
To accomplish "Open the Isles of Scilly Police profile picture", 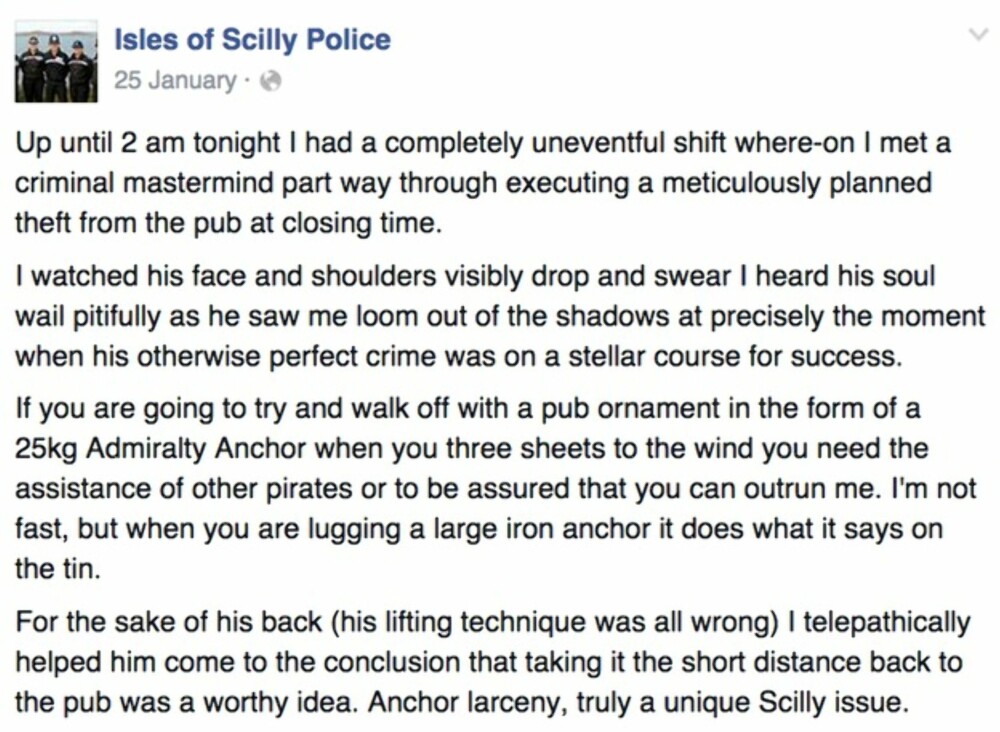I will point(56,61).
